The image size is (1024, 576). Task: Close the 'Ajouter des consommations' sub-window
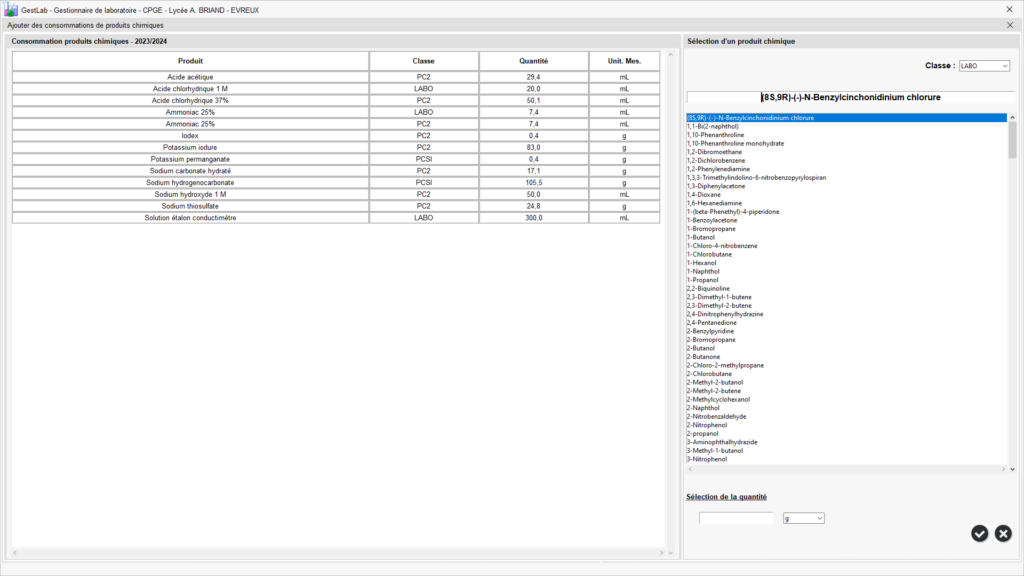coord(1009,25)
